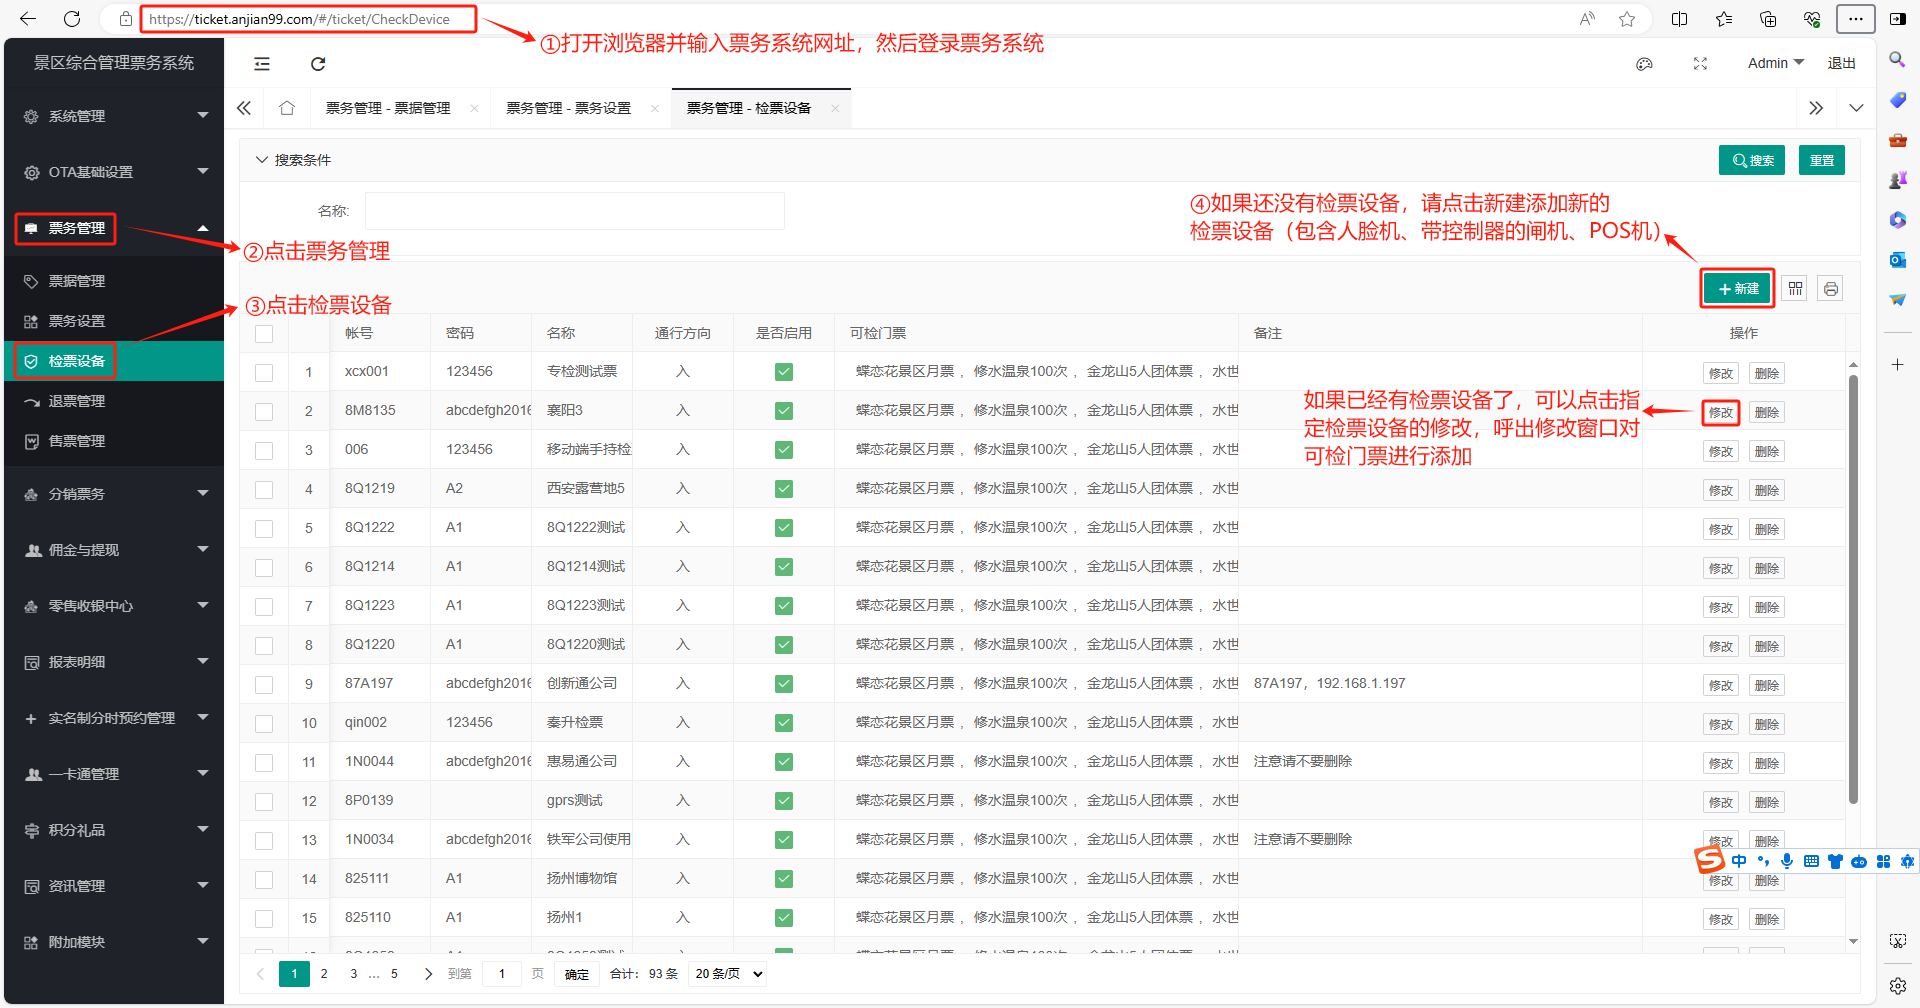This screenshot has width=1920, height=1008.
Task: Close the 票务管理 - 检票设备 tab
Action: point(835,108)
